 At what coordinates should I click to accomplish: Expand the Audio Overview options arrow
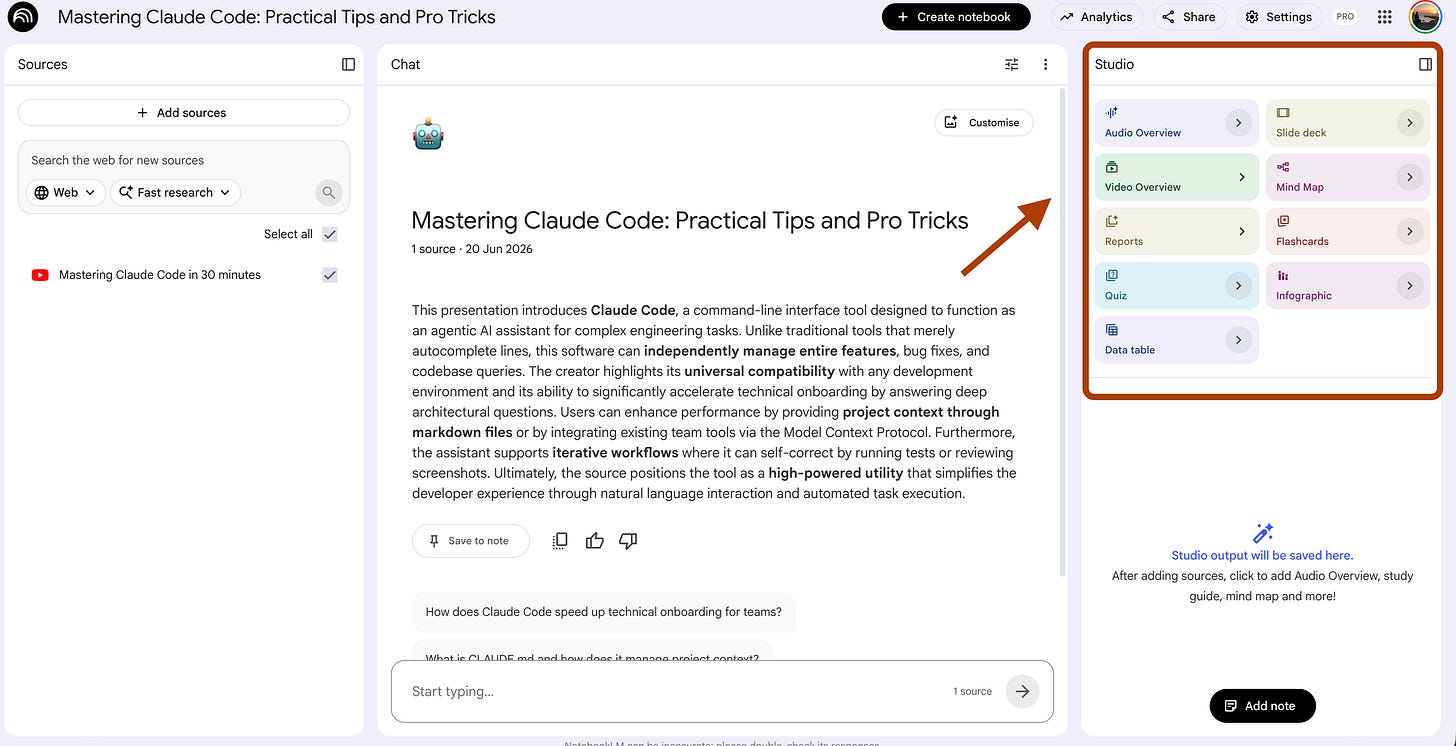[x=1238, y=123]
